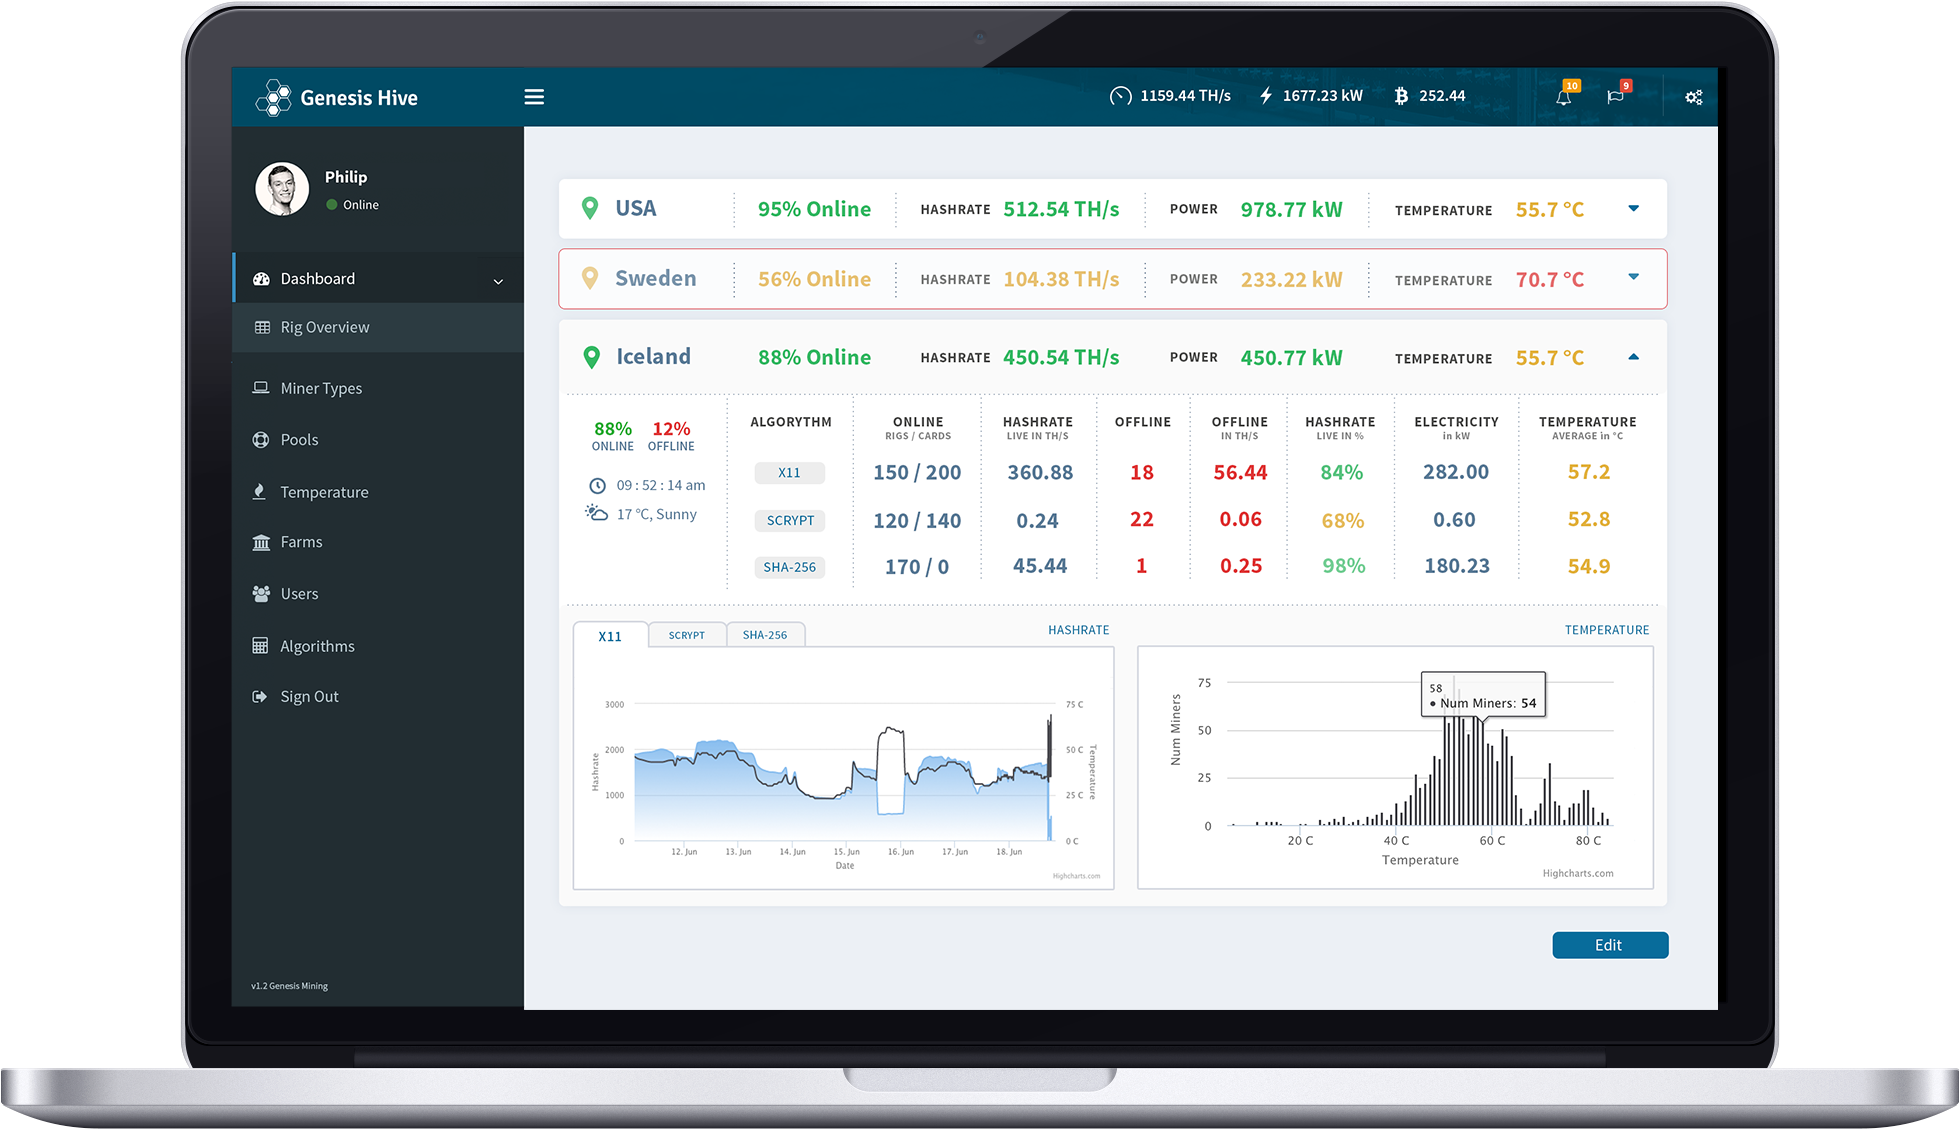The width and height of the screenshot is (1959, 1129).
Task: Open the notifications bell icon
Action: click(1563, 97)
